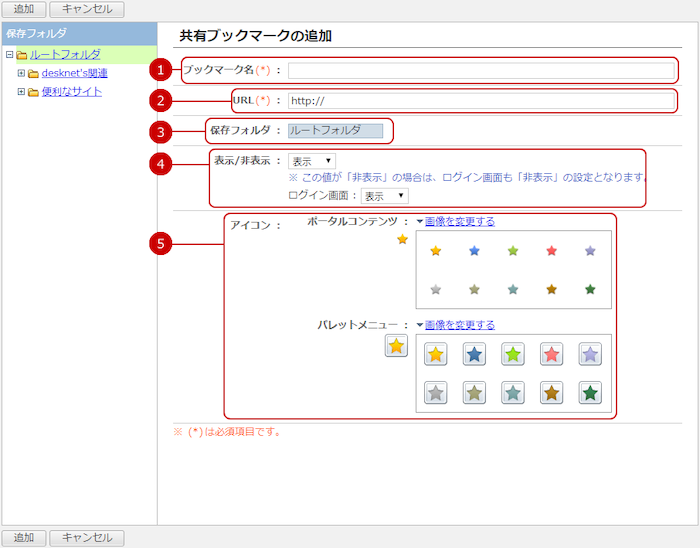
Task: Click 画像を変更する link for portal content
Action: (x=459, y=222)
